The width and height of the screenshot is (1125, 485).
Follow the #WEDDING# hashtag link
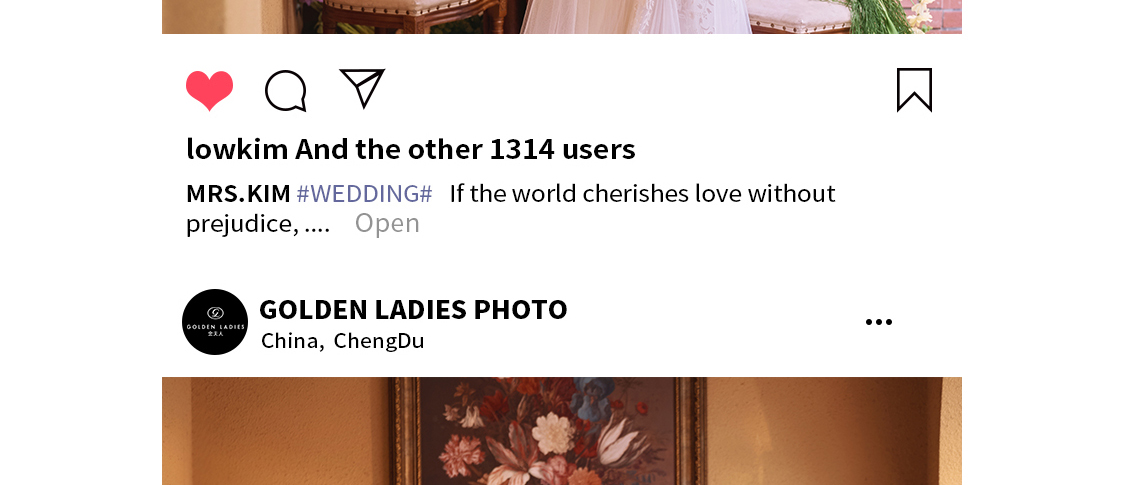tap(364, 194)
